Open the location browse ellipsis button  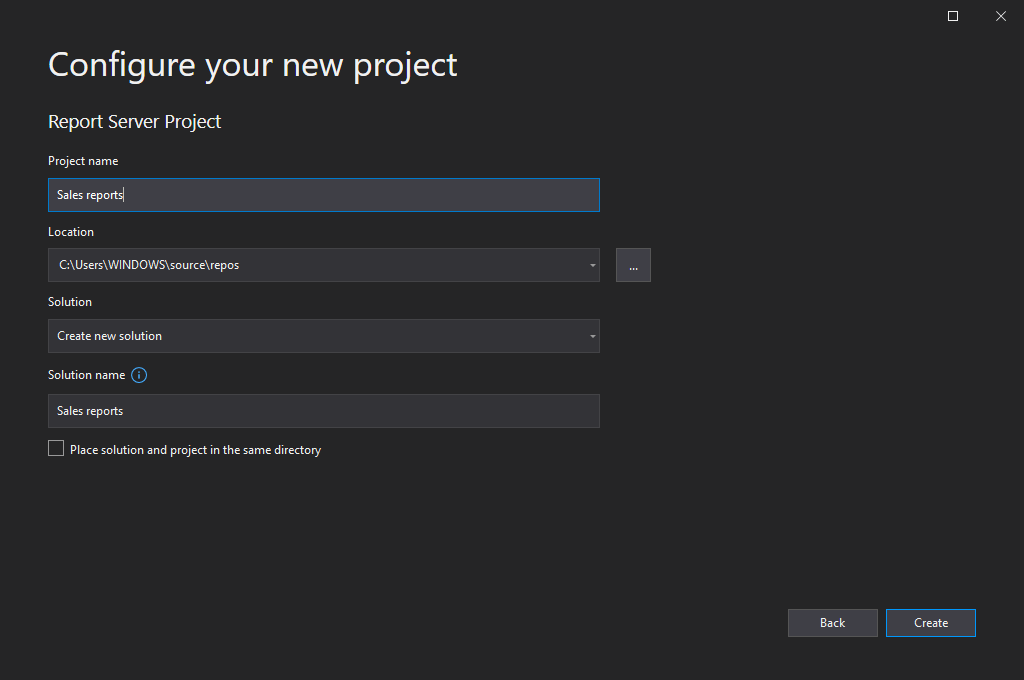(633, 265)
